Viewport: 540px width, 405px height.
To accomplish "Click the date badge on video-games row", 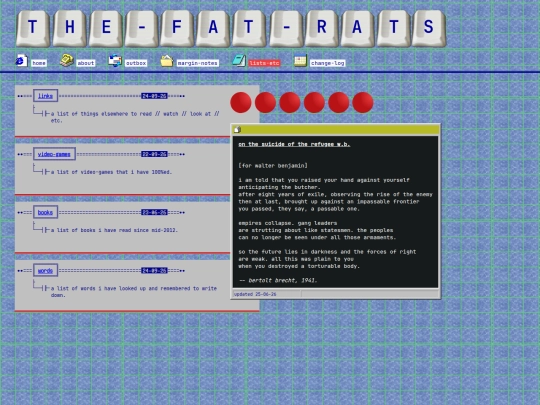I will pos(154,154).
